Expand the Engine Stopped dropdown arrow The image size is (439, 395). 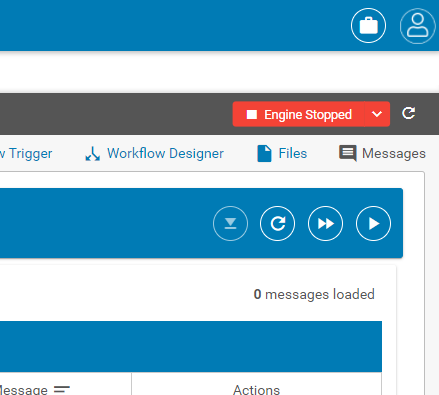point(377,114)
